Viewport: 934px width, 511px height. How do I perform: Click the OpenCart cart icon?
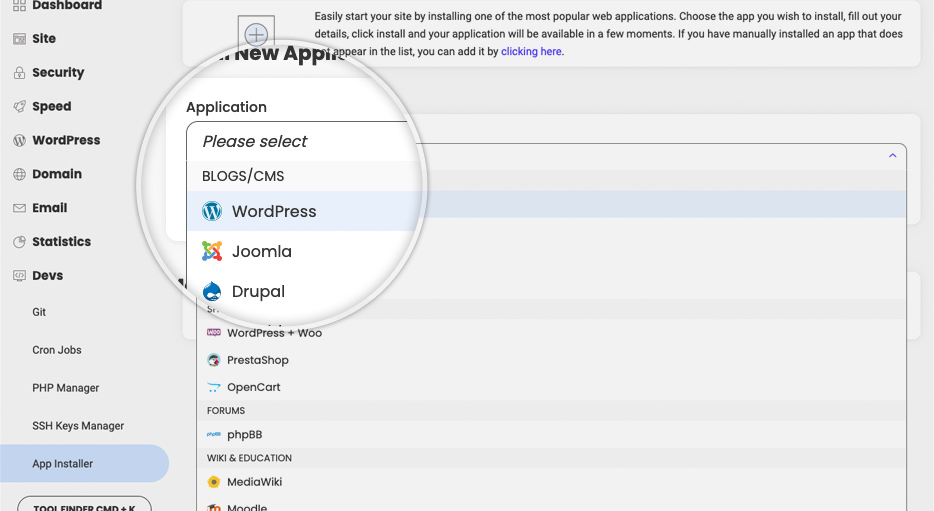tap(214, 388)
